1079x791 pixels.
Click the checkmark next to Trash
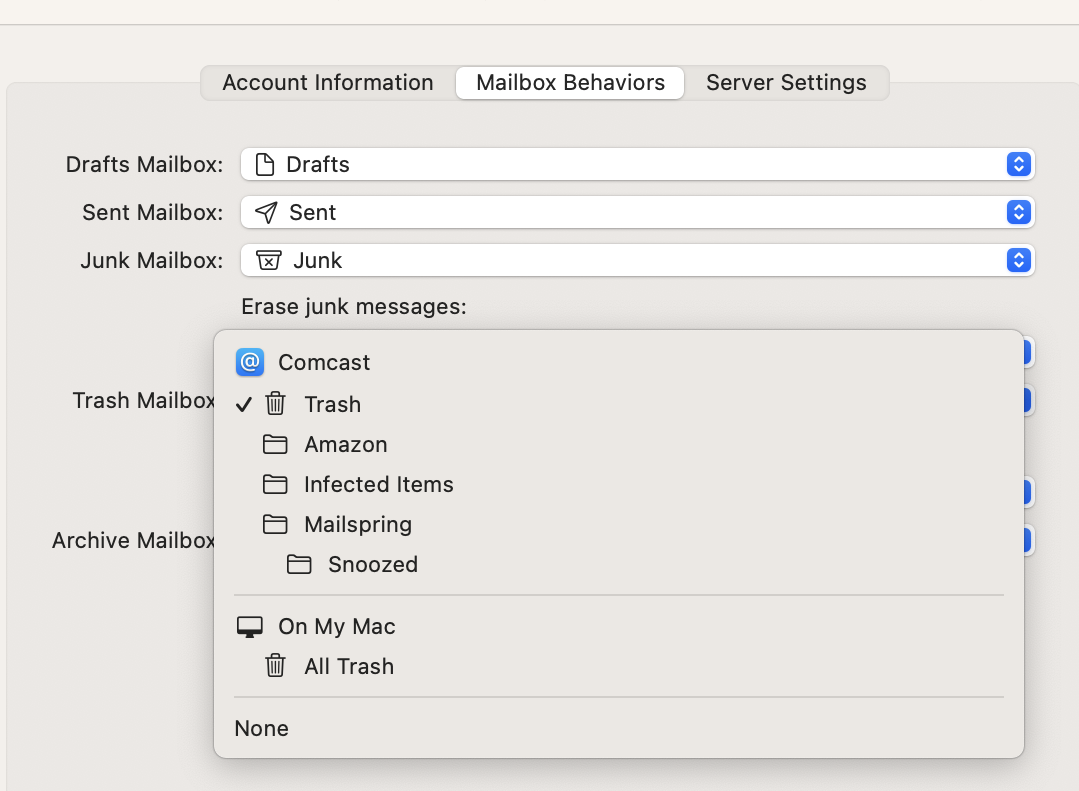coord(244,404)
